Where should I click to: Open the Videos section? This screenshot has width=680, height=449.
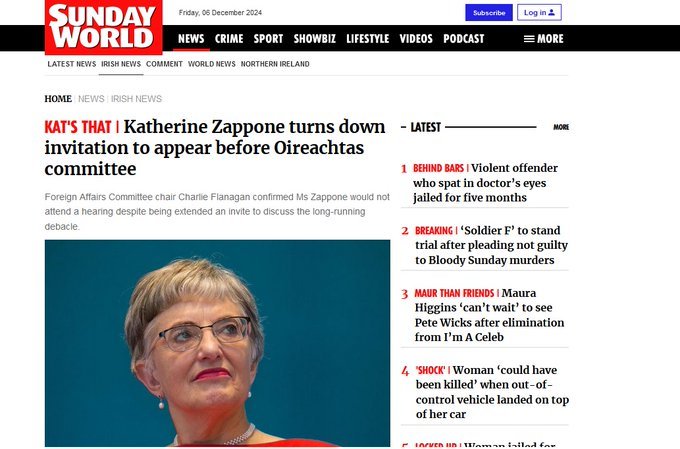[x=416, y=39]
